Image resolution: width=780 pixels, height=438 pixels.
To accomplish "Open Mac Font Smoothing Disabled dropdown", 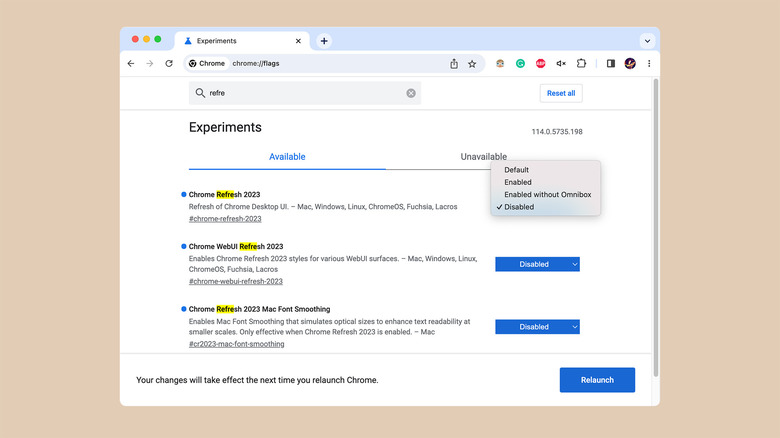I will [537, 327].
